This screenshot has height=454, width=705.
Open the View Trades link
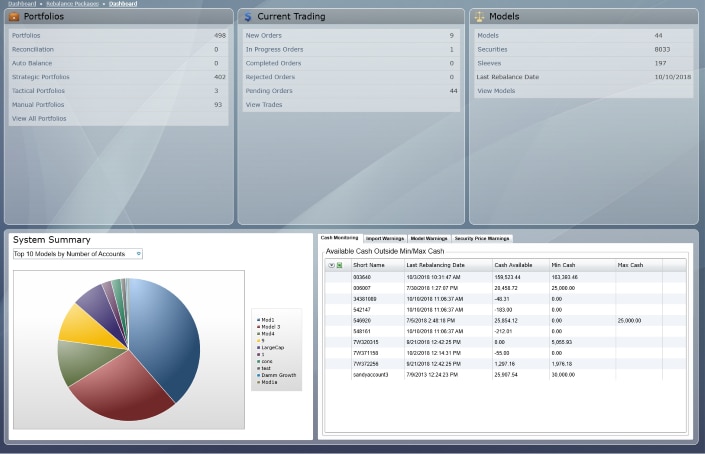tap(264, 105)
